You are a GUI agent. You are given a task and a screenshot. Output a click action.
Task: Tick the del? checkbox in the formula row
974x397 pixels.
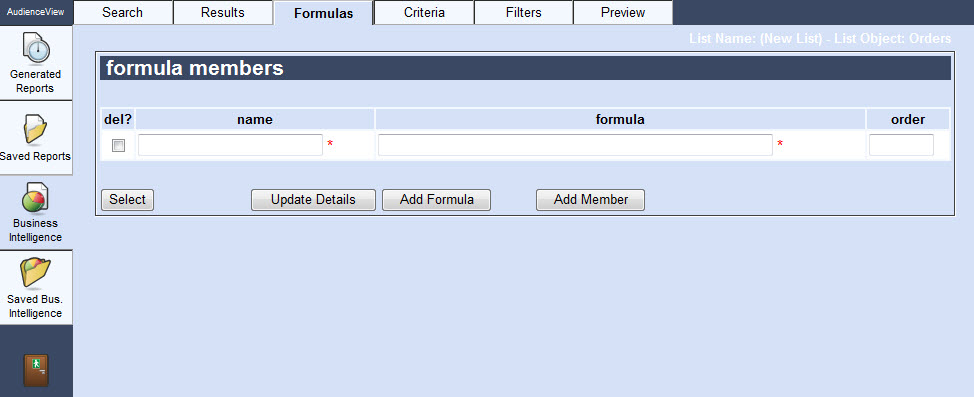coord(118,145)
